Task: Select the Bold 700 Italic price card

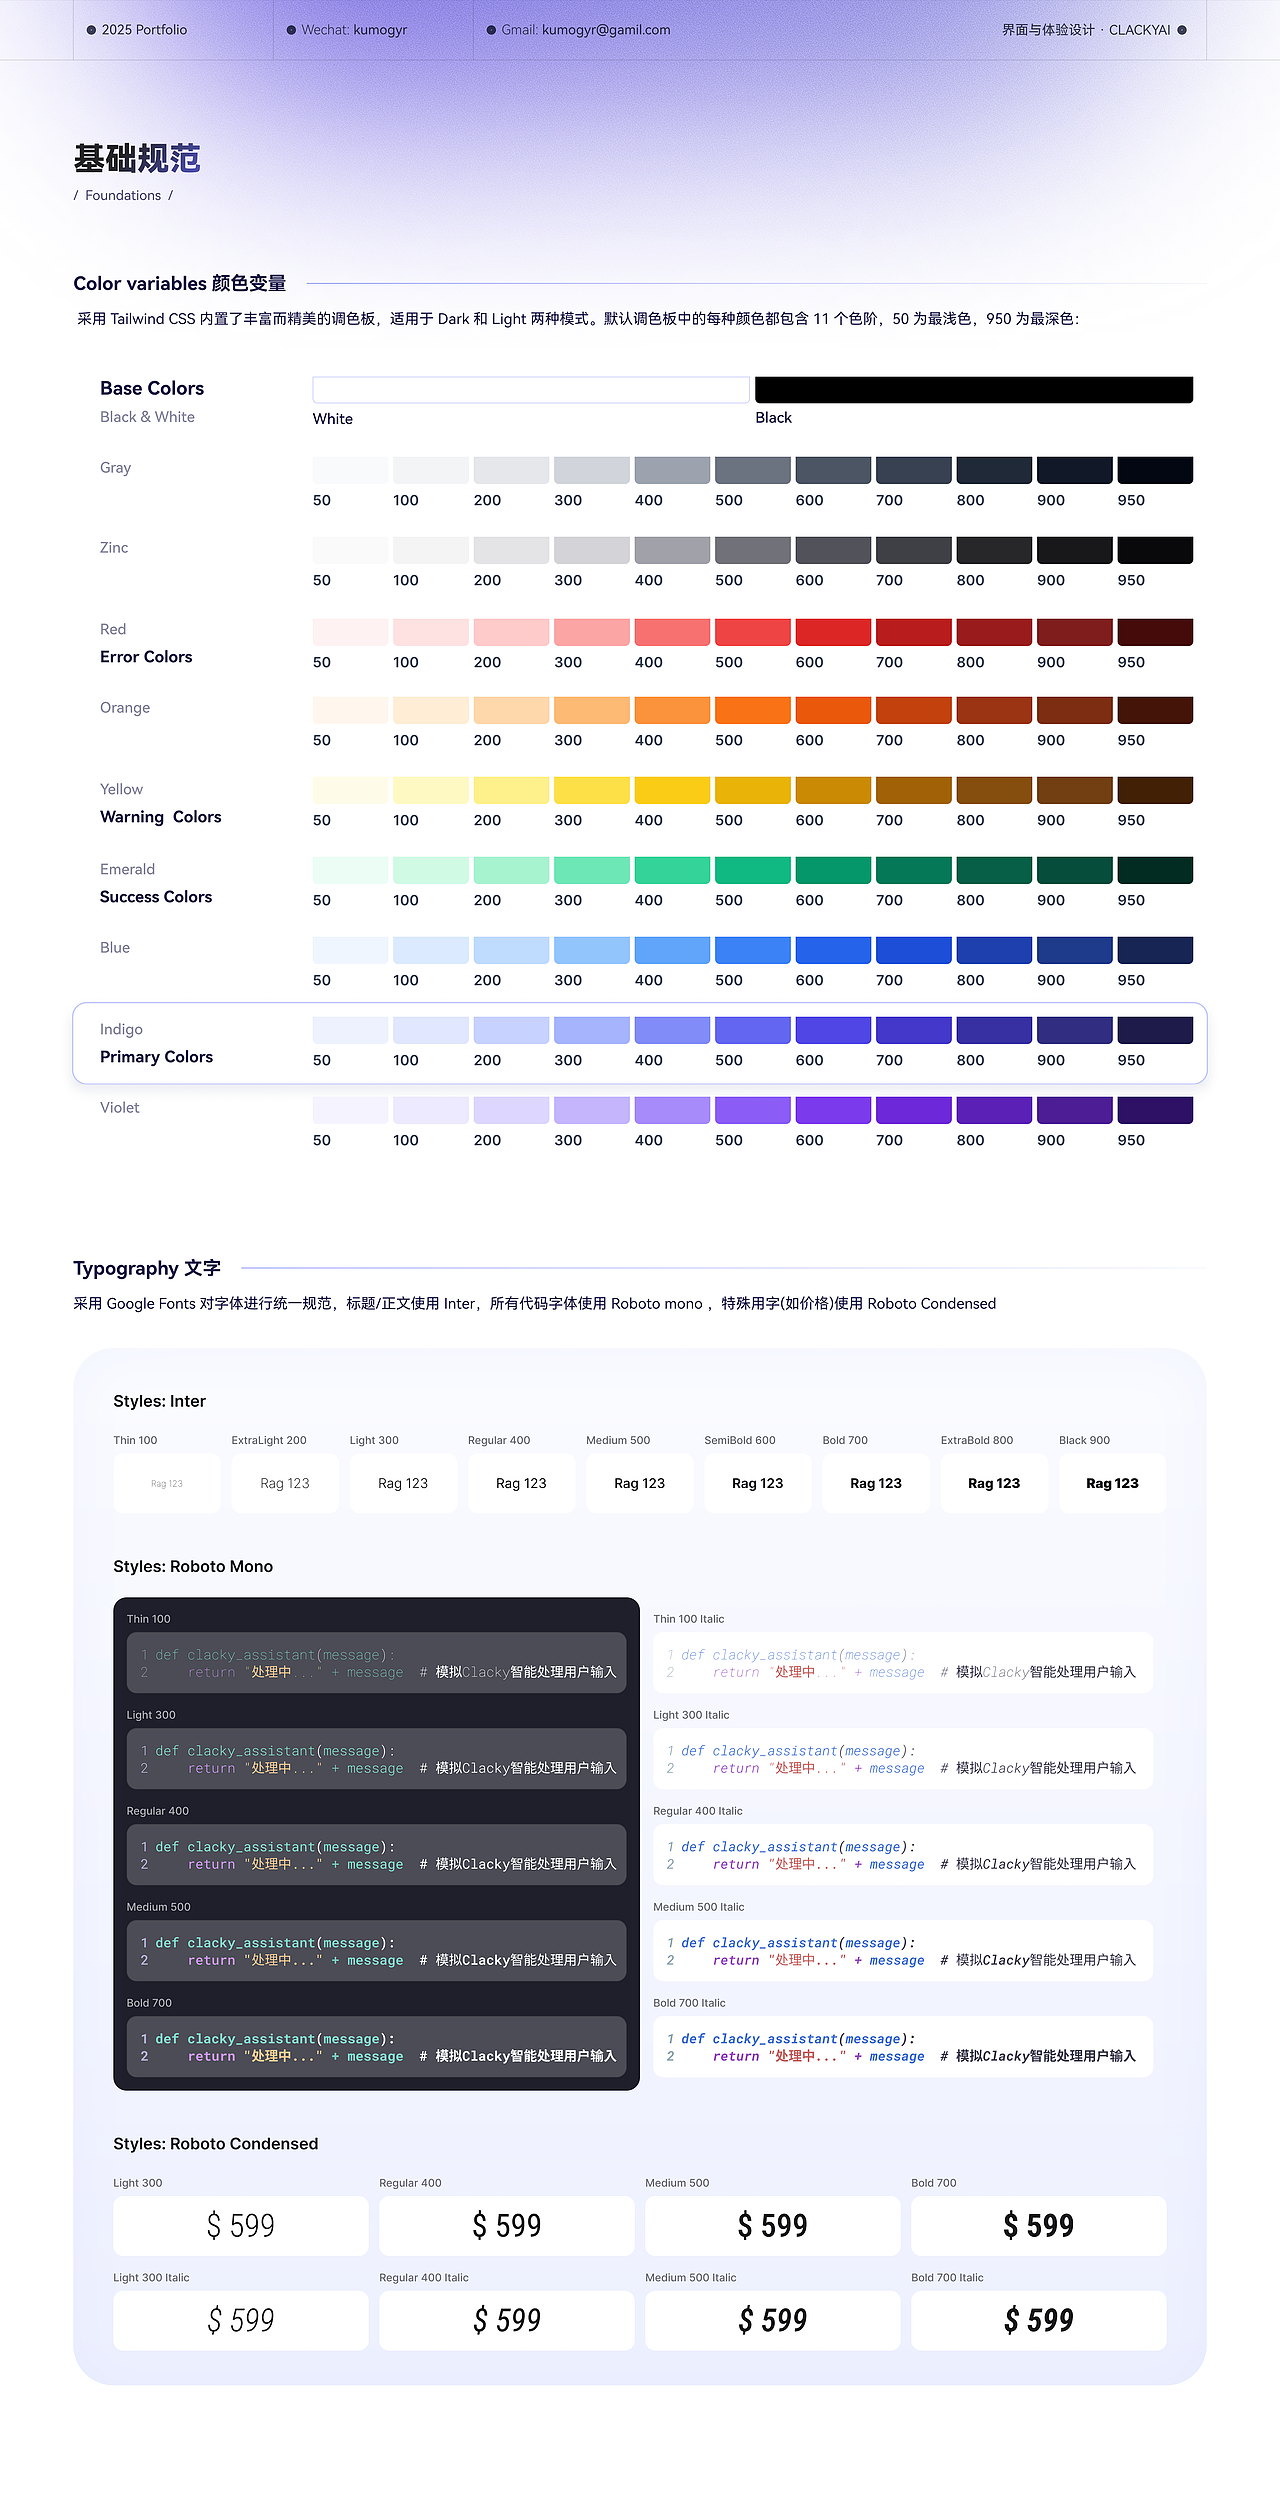Action: [x=1039, y=2320]
